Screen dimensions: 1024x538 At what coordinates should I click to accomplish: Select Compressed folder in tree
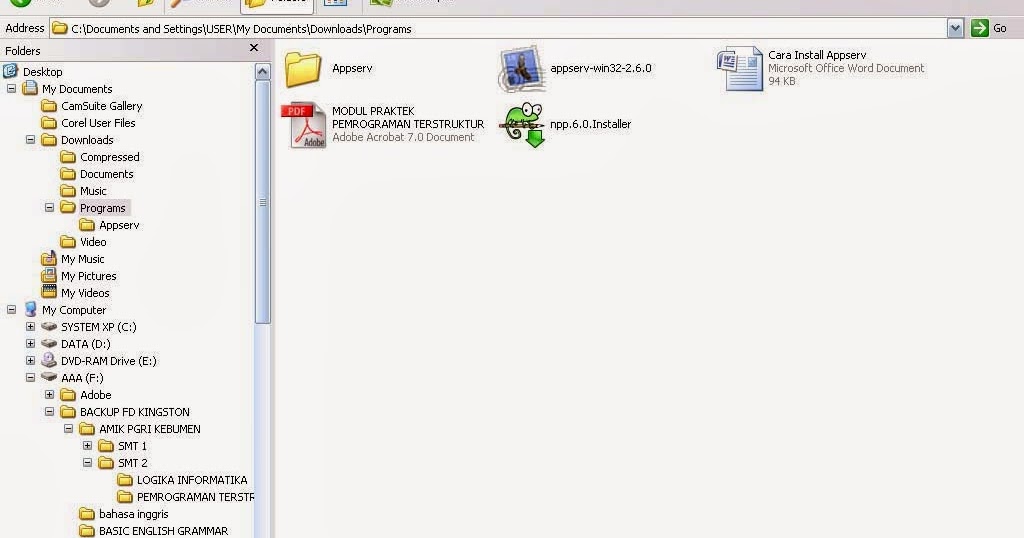pos(99,157)
